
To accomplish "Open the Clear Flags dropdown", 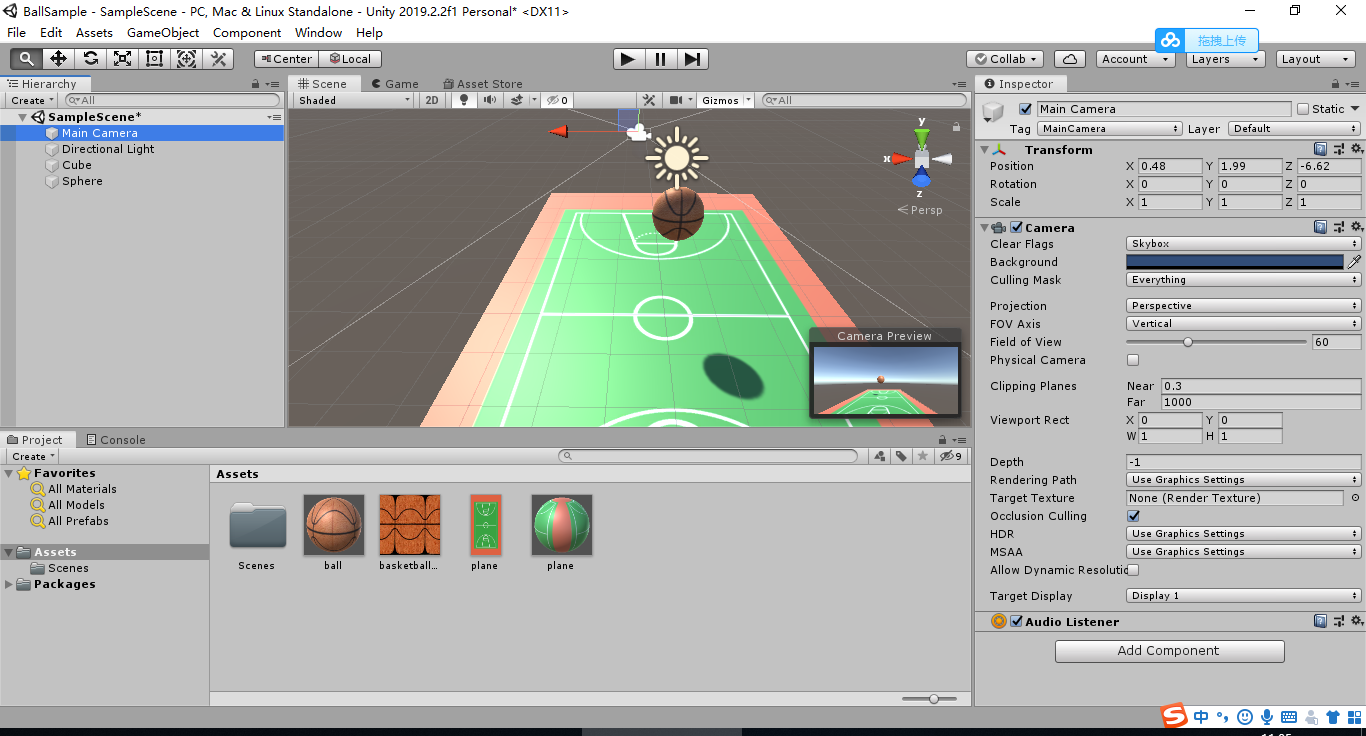I will [x=1242, y=243].
